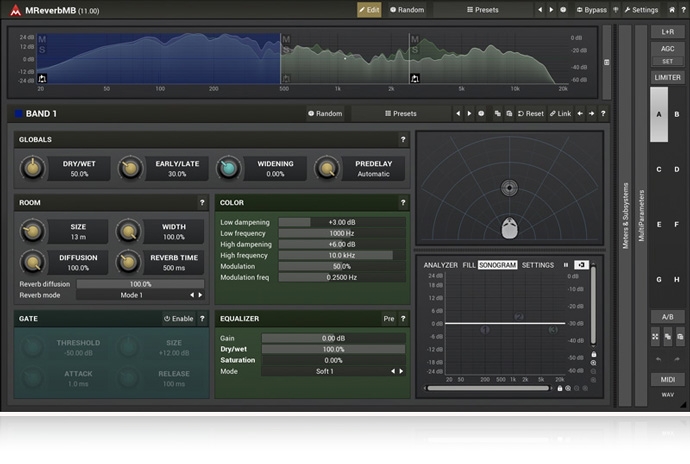The image size is (690, 464).
Task: Pause the analyzer display
Action: point(566,265)
